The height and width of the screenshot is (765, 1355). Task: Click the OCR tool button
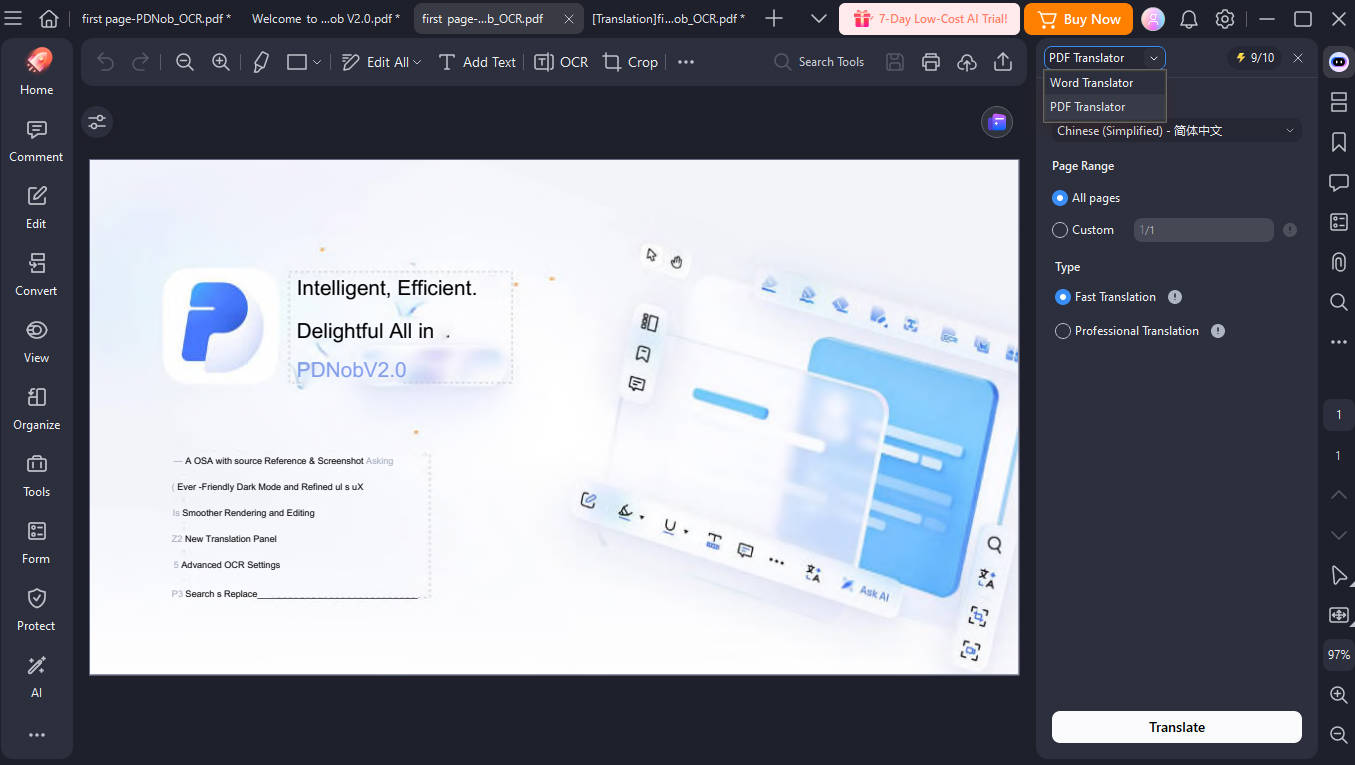point(561,62)
